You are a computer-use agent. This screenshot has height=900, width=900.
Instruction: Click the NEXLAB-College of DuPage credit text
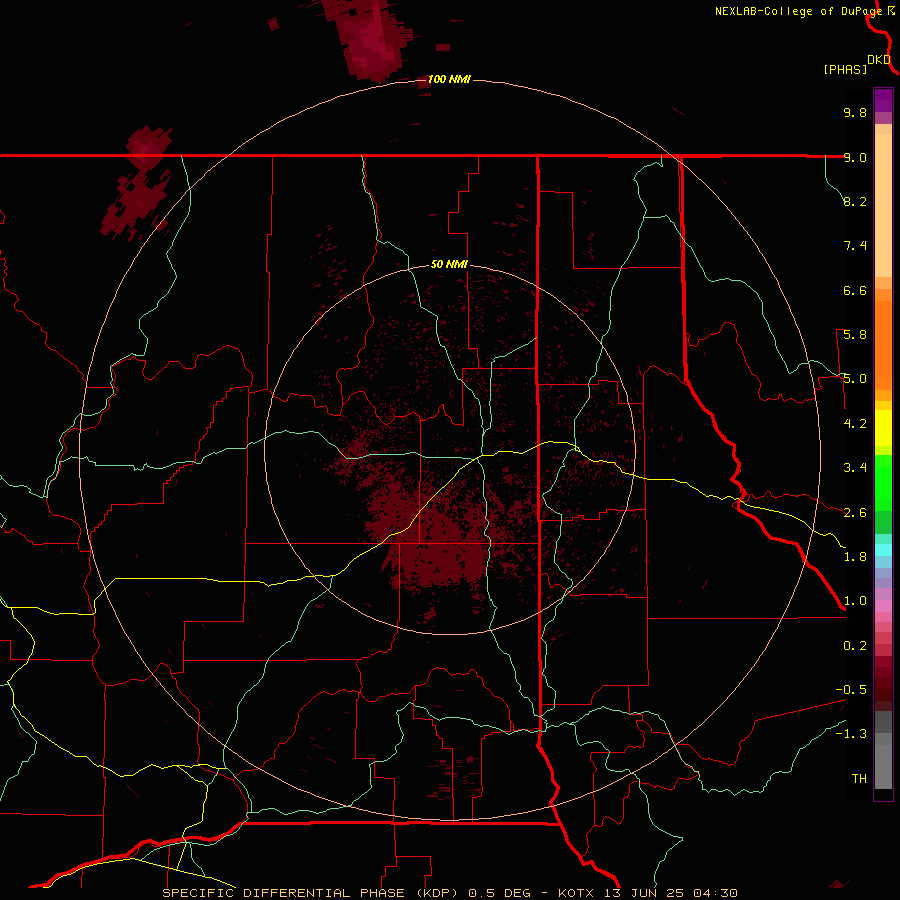(798, 11)
